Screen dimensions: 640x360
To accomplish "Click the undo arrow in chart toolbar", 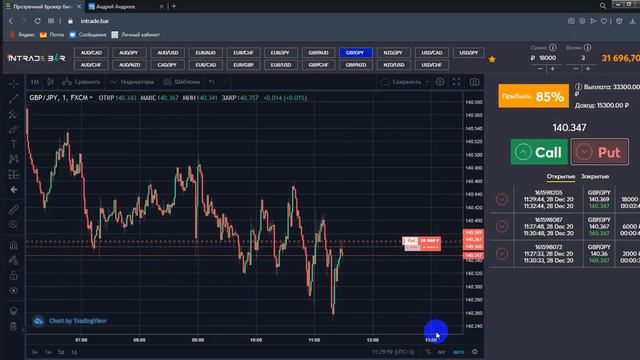I will tap(212, 82).
